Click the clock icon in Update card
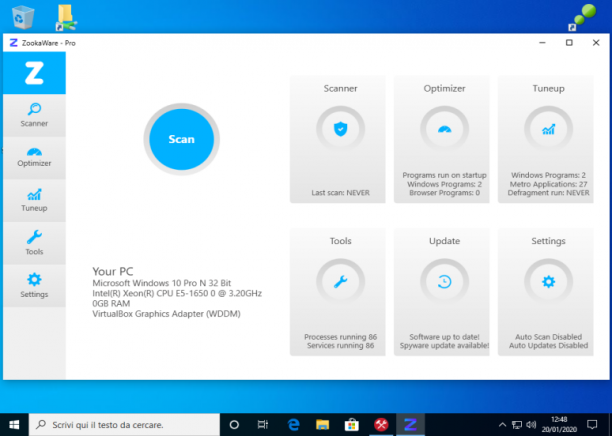The height and width of the screenshot is (436, 612). tap(444, 281)
